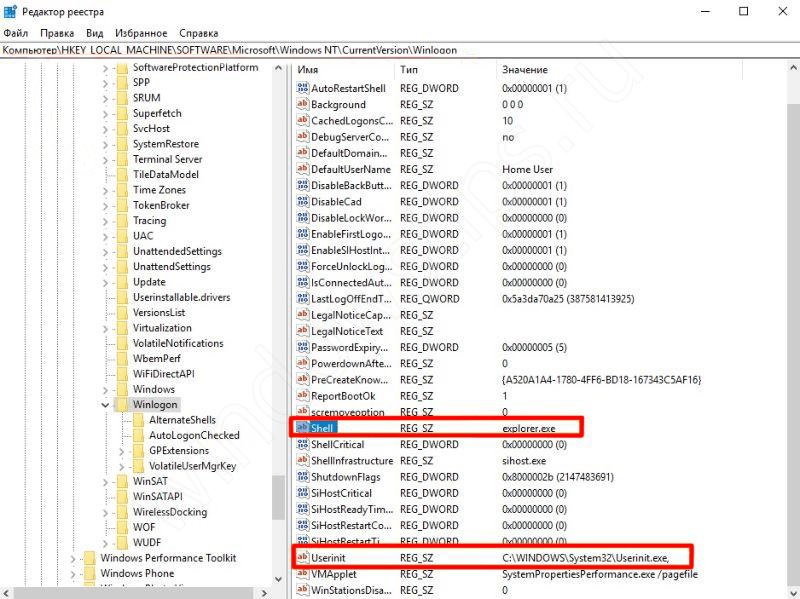Image resolution: width=800 pixels, height=599 pixels.
Task: Click the tree pane vertical scrollbar thumb
Action: 278,497
